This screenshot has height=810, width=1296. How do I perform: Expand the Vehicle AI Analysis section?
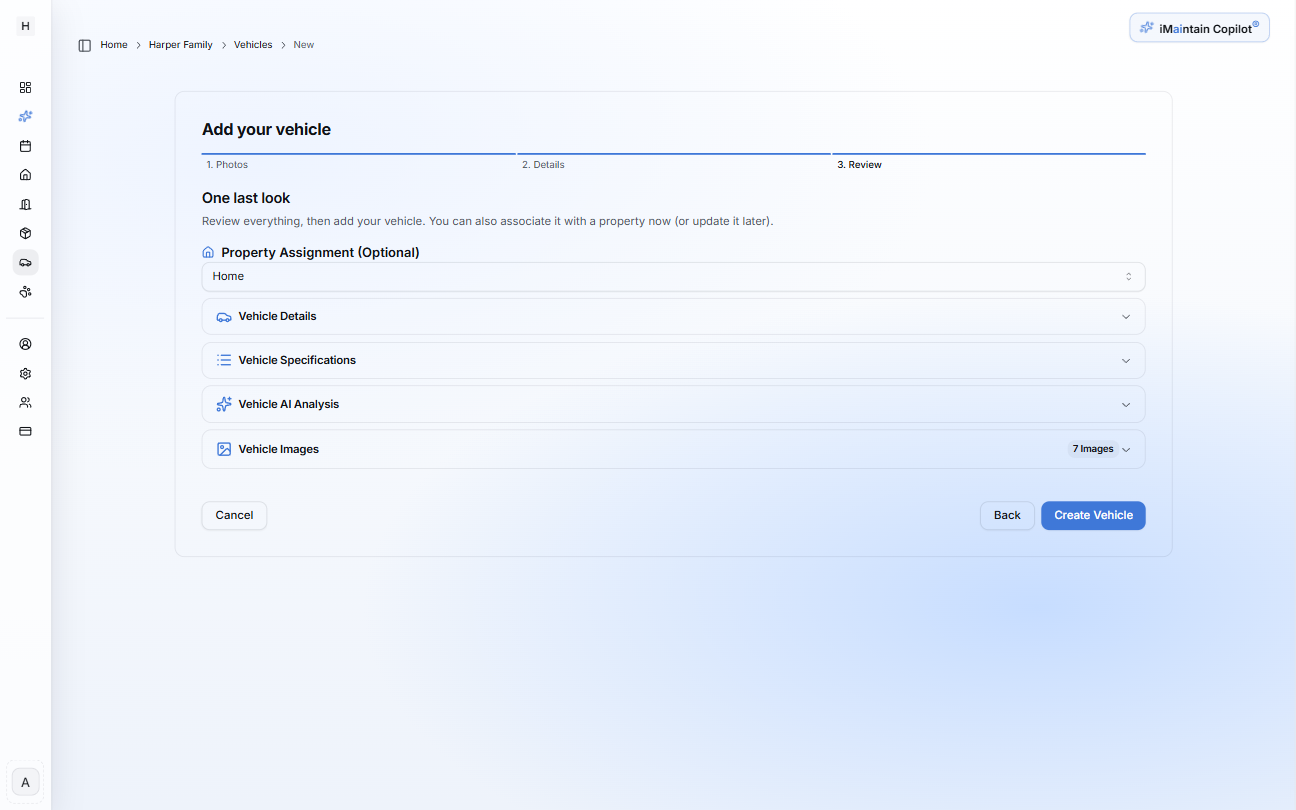tap(673, 404)
